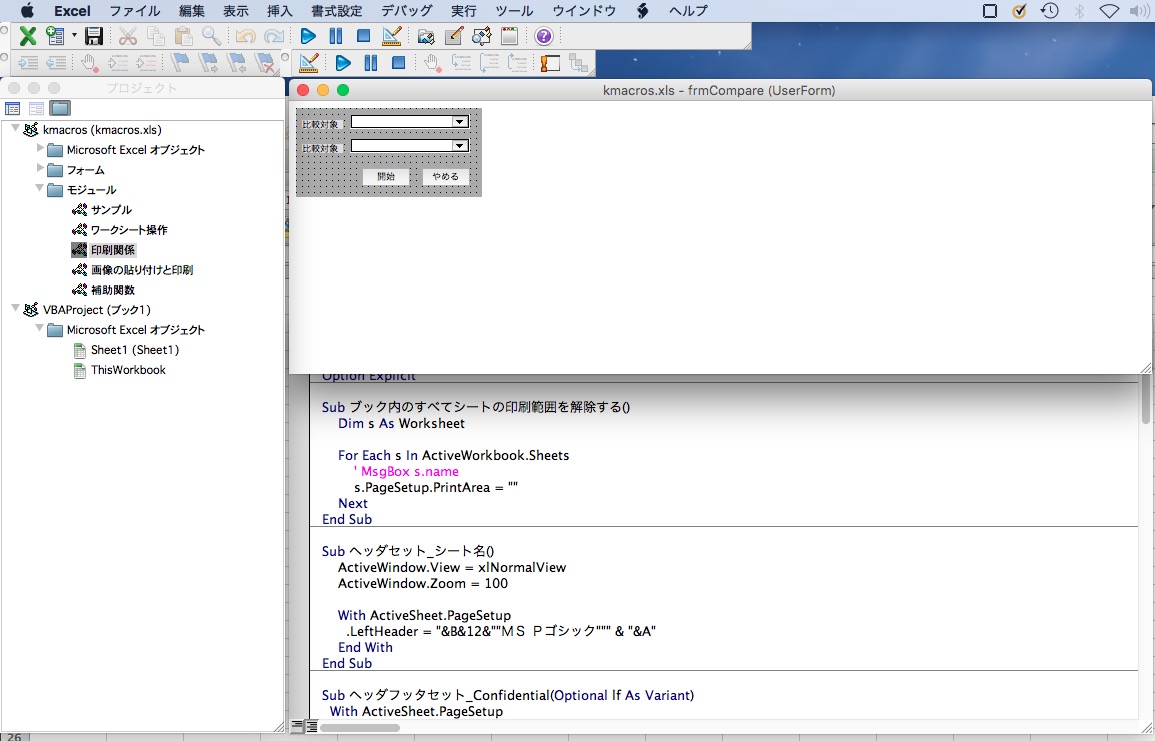Image resolution: width=1155 pixels, height=741 pixels.
Task: Click the Copy icon in Standard toolbar
Action: point(155,36)
